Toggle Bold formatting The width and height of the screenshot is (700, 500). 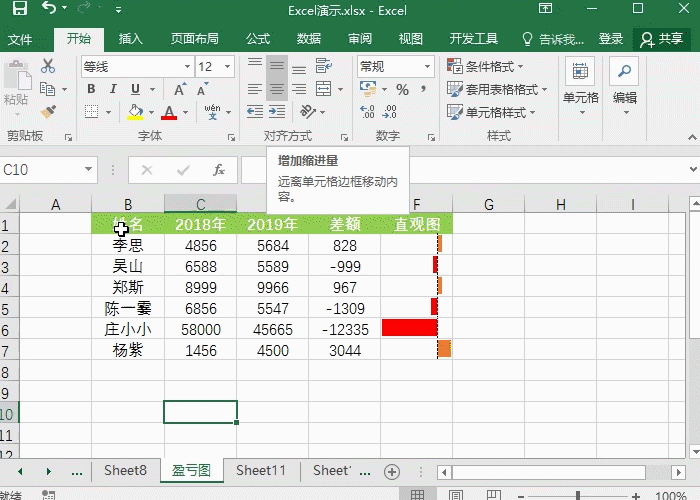pos(92,89)
